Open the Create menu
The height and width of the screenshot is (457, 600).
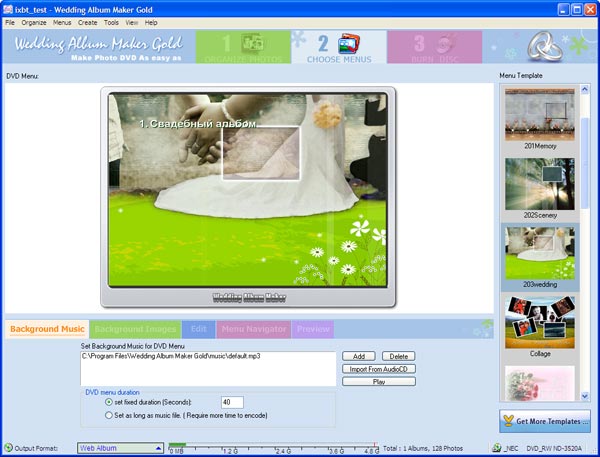tap(87, 22)
